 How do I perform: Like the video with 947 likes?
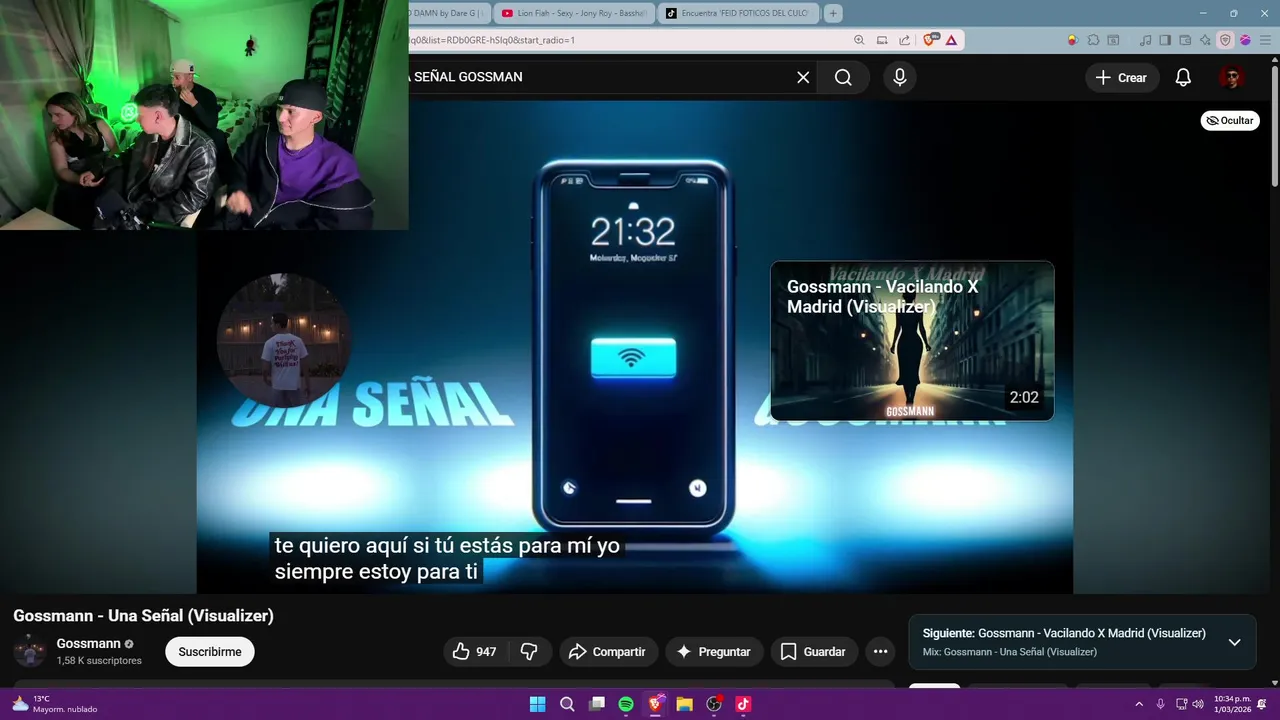point(474,652)
